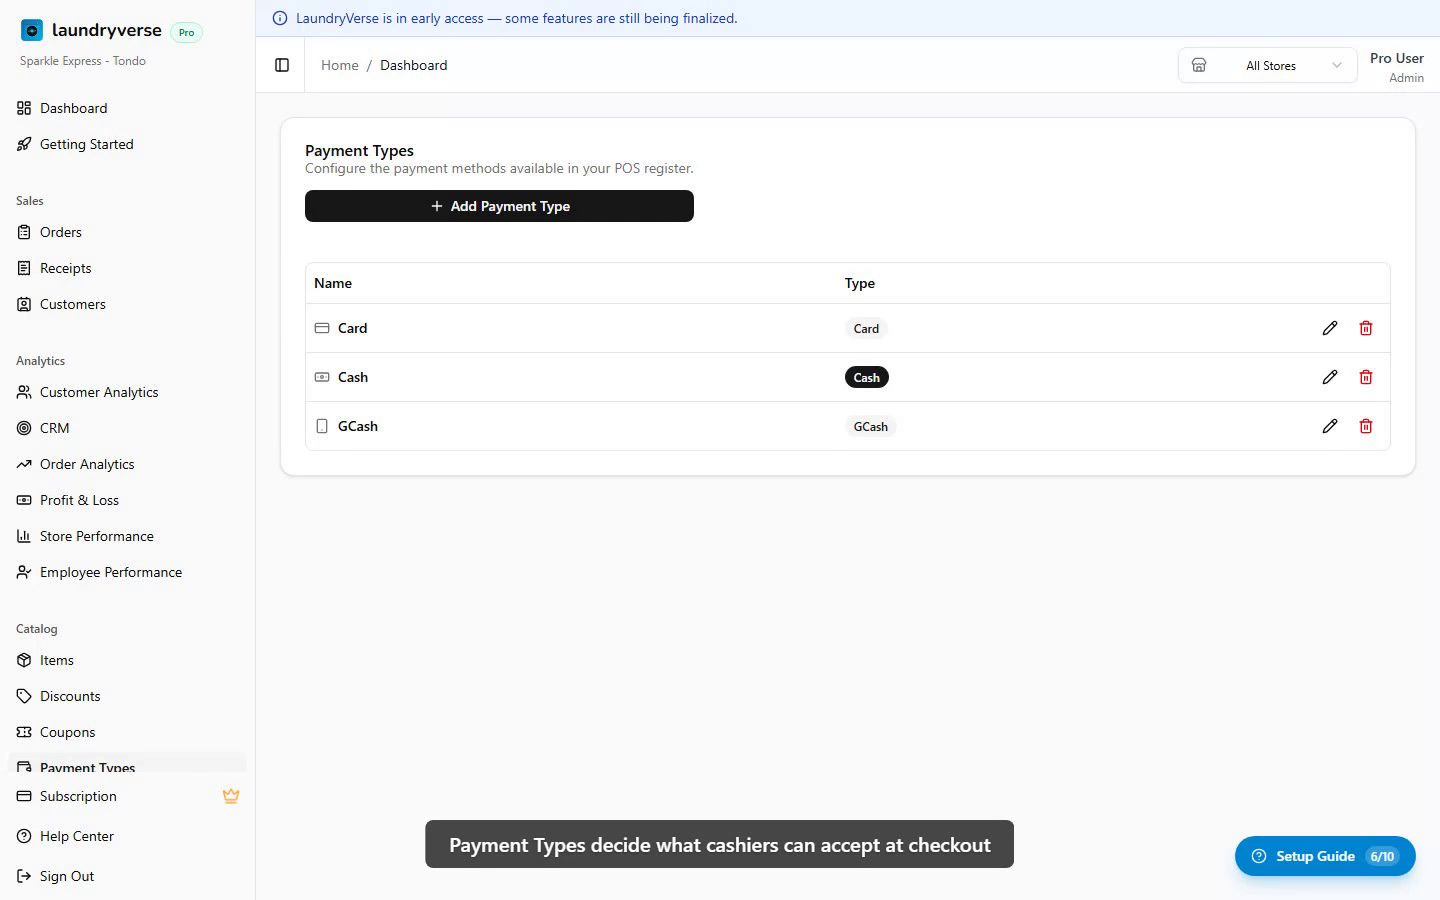Image resolution: width=1440 pixels, height=900 pixels.
Task: Open the CRM page
Action: pyautogui.click(x=127, y=428)
